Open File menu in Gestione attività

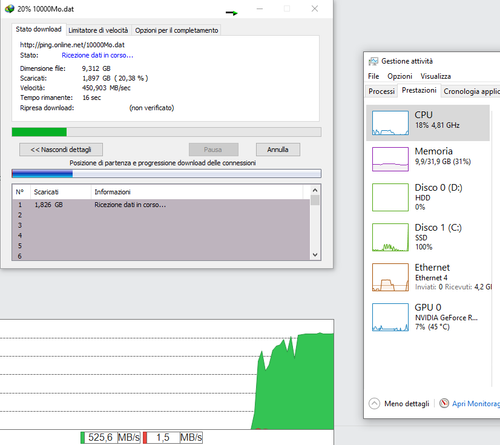(x=373, y=76)
